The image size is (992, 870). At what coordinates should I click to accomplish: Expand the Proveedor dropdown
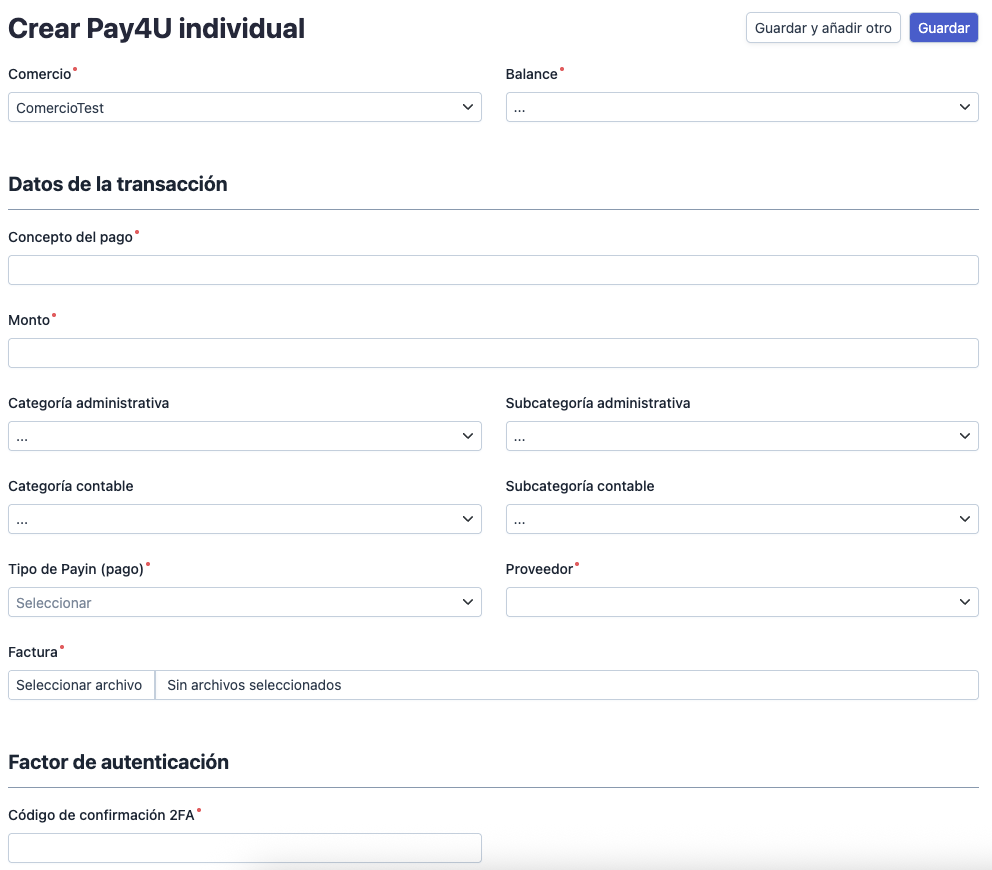[x=742, y=602]
